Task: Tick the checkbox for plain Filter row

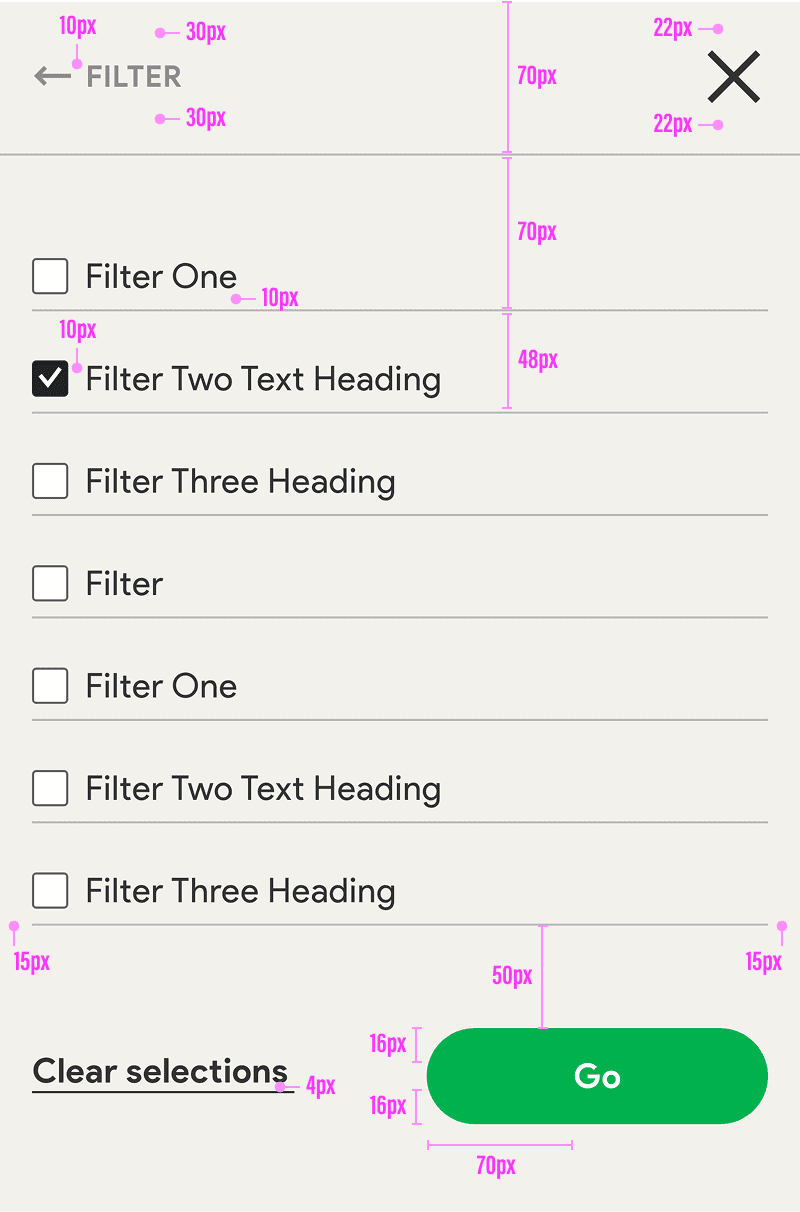Action: (x=50, y=583)
